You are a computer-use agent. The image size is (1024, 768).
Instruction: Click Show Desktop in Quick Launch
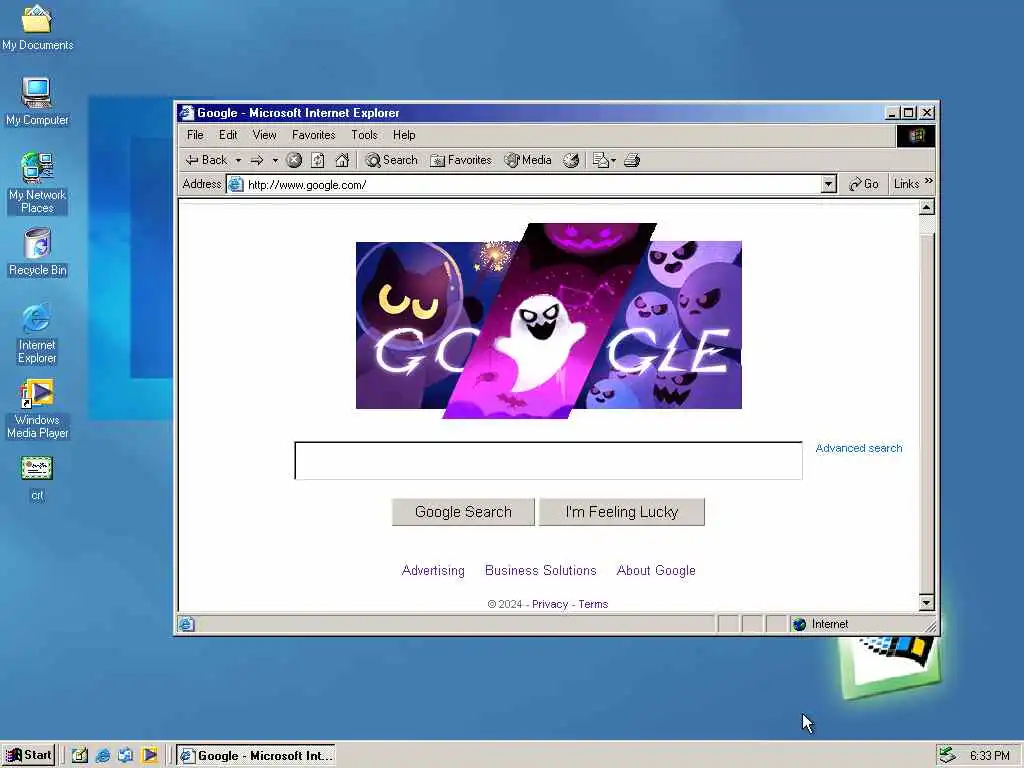[80, 756]
